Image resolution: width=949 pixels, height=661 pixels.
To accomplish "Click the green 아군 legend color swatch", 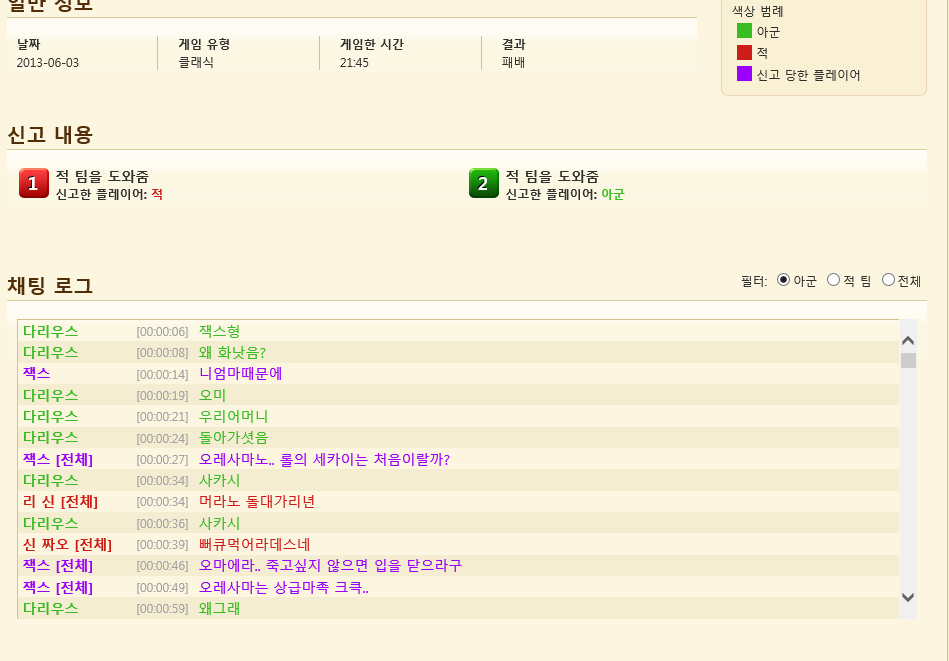I will pos(744,31).
